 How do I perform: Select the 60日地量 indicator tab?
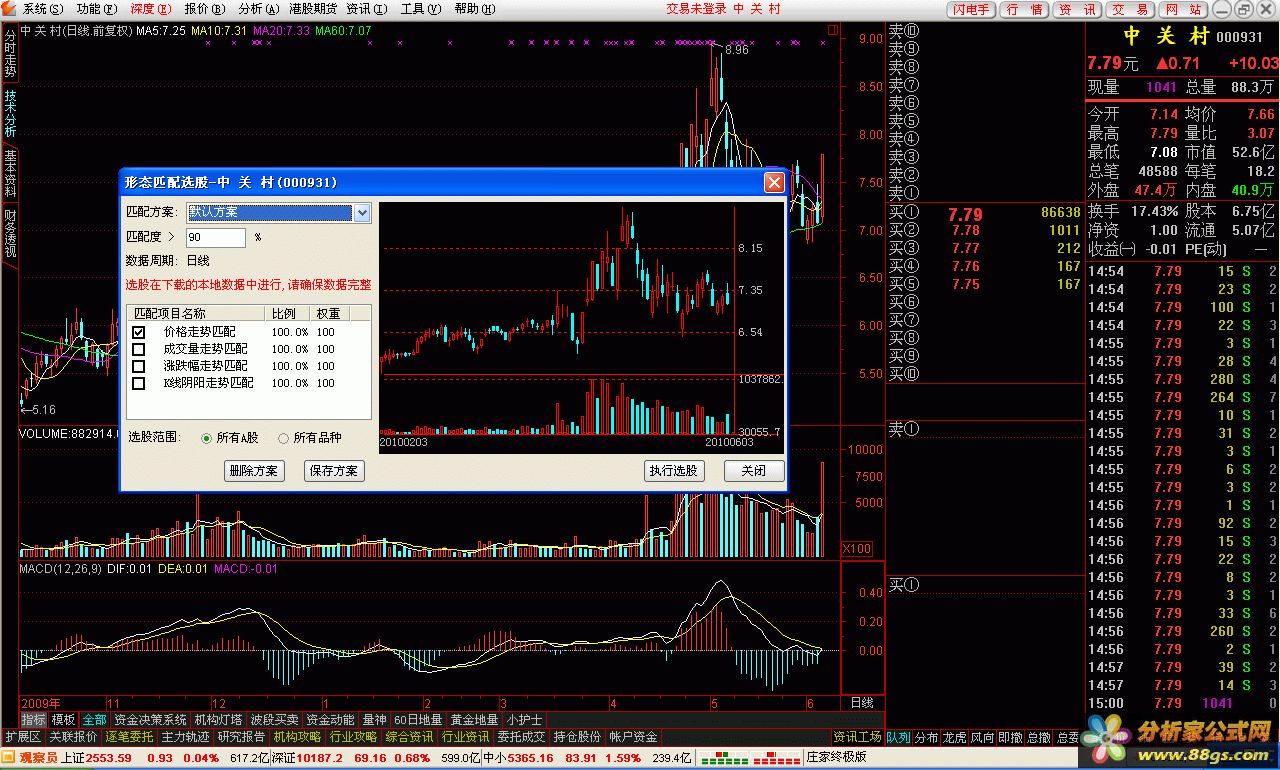tap(418, 720)
